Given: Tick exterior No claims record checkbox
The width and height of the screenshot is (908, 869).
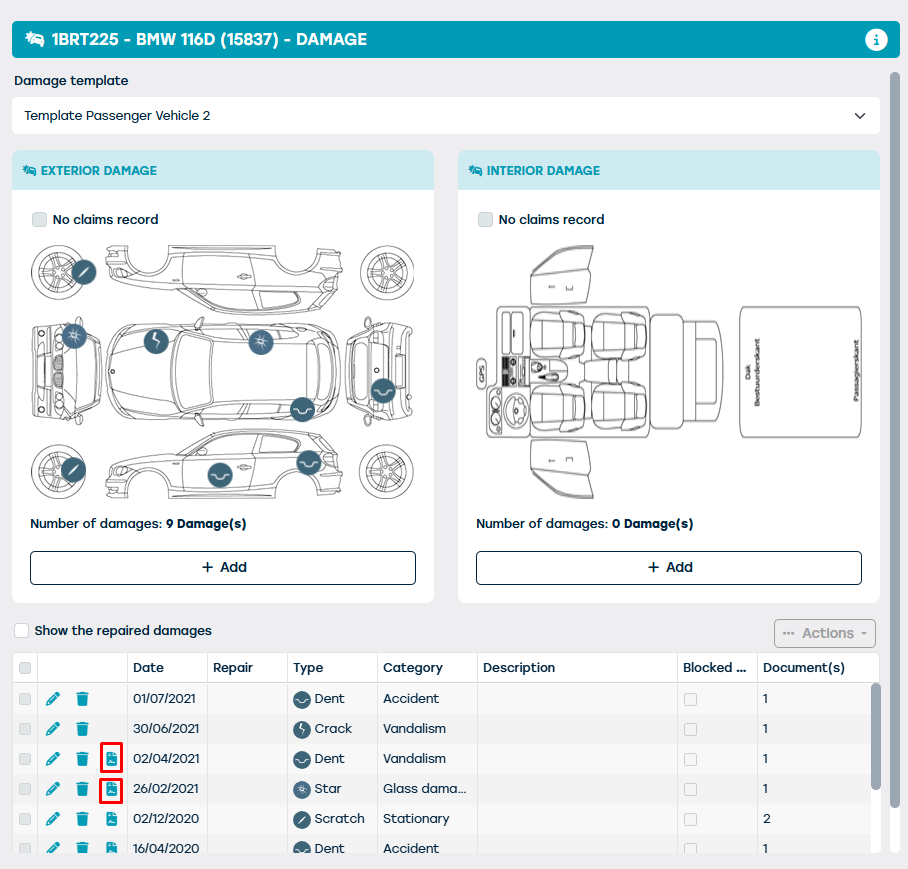Looking at the screenshot, I should (x=39, y=219).
